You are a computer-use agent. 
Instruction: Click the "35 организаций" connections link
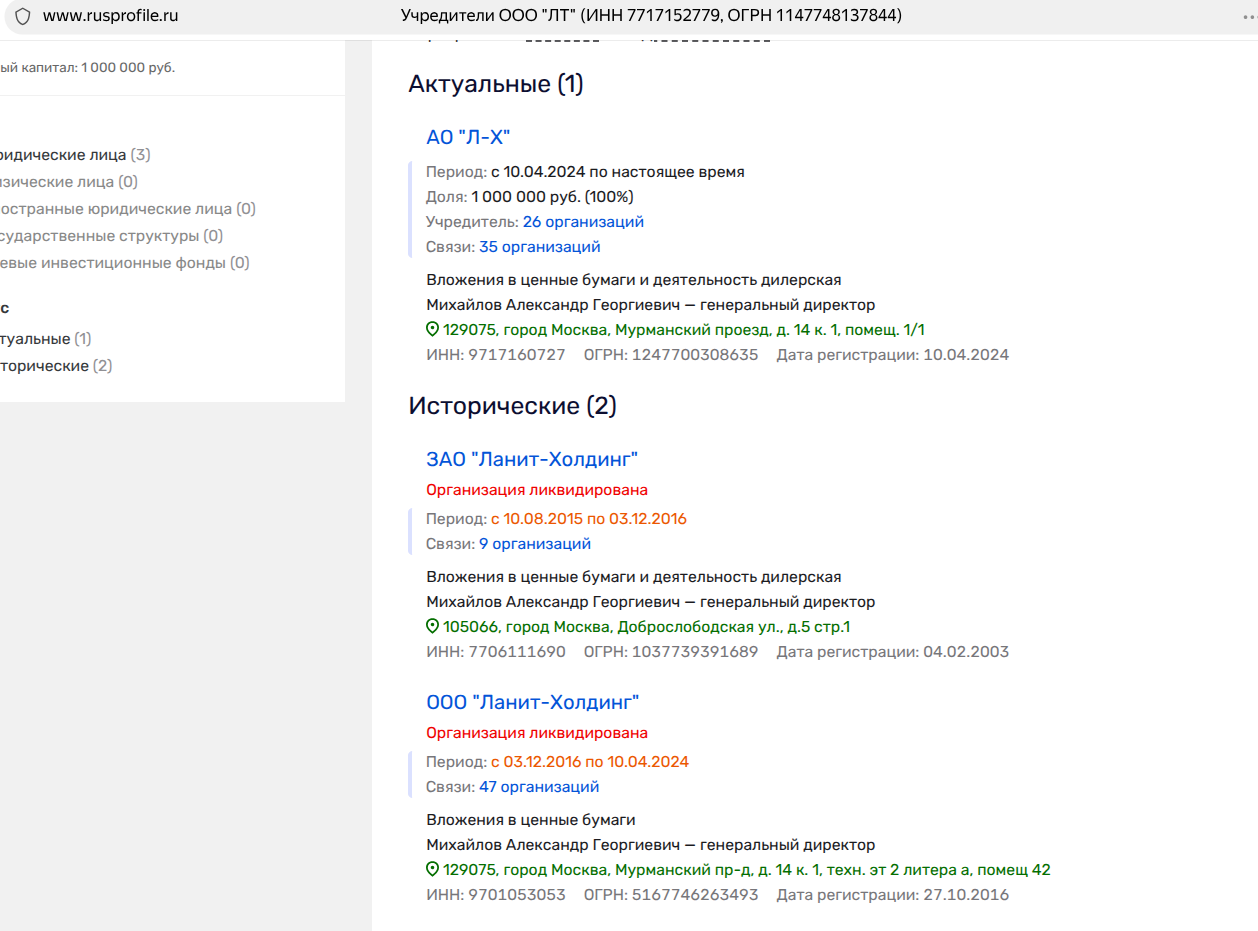click(x=539, y=247)
